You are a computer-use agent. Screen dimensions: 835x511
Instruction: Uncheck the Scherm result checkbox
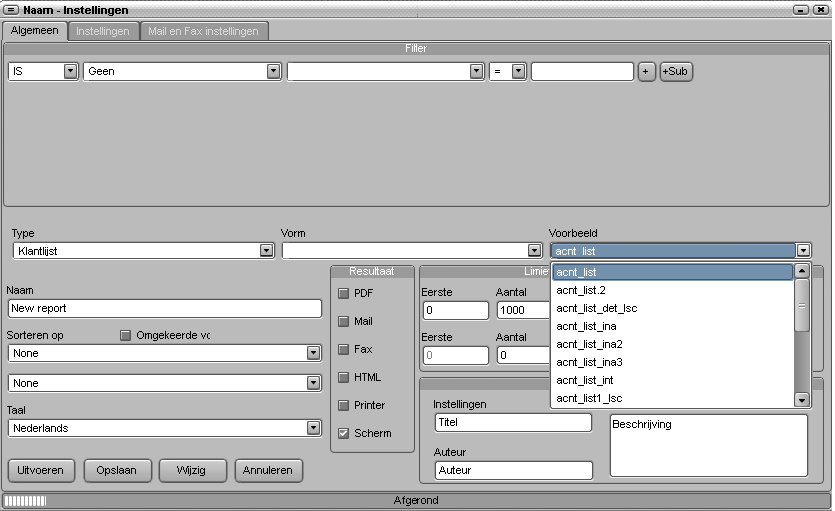pos(344,433)
